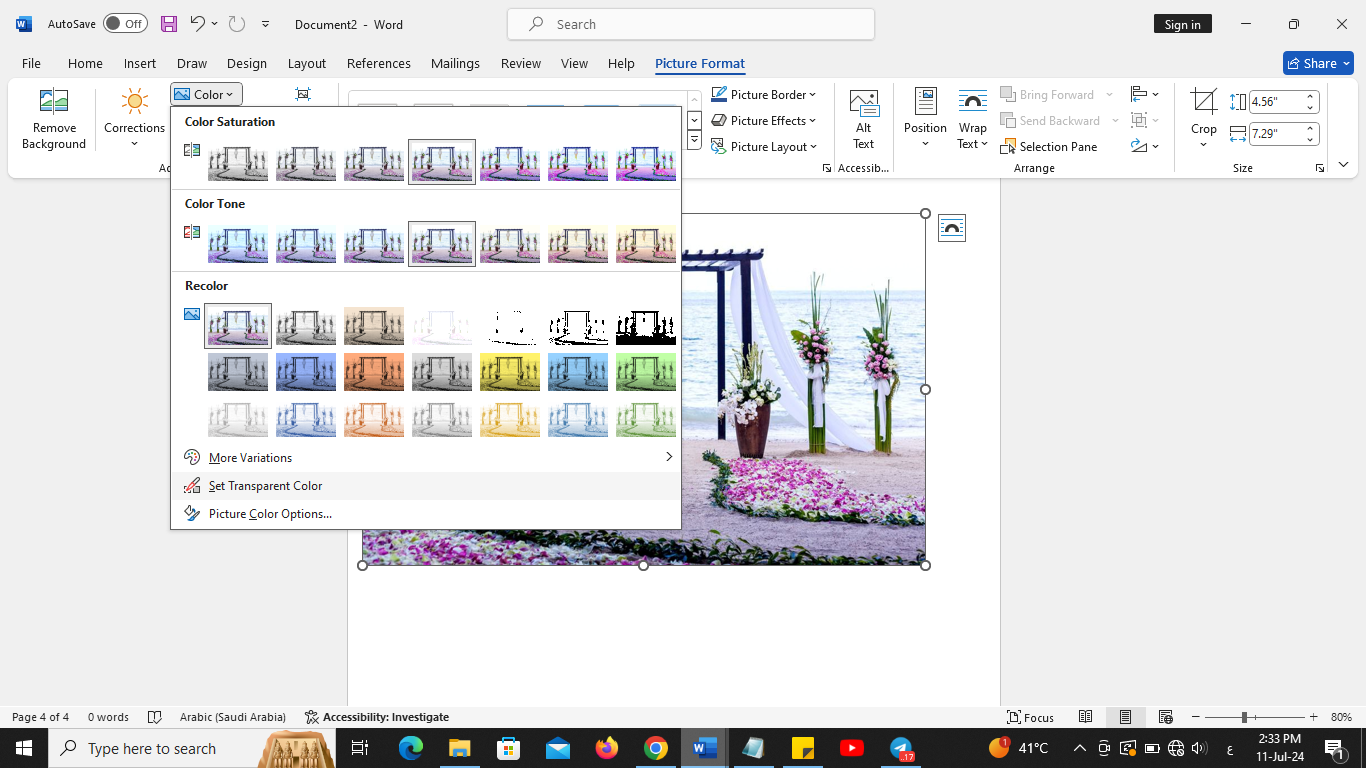Open the Picture Format tab
Screen dimensions: 1366x768
(700, 63)
